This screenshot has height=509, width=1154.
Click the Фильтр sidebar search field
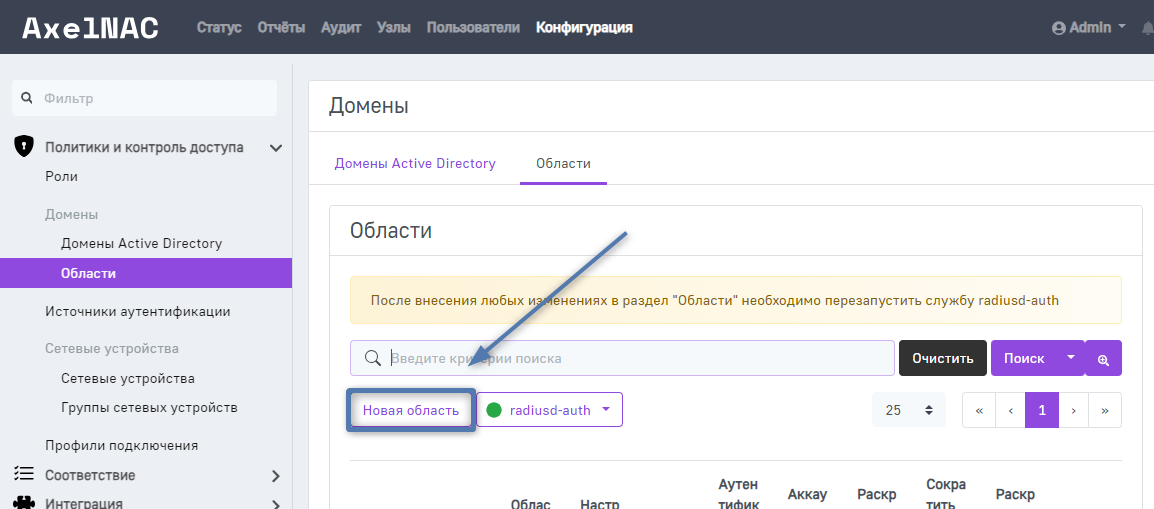click(144, 98)
